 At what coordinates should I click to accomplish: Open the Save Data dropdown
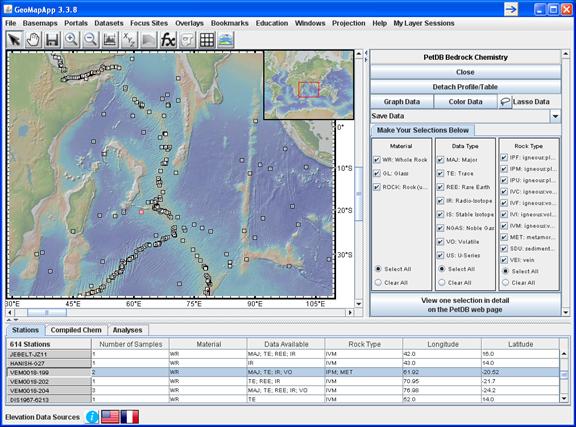click(555, 116)
